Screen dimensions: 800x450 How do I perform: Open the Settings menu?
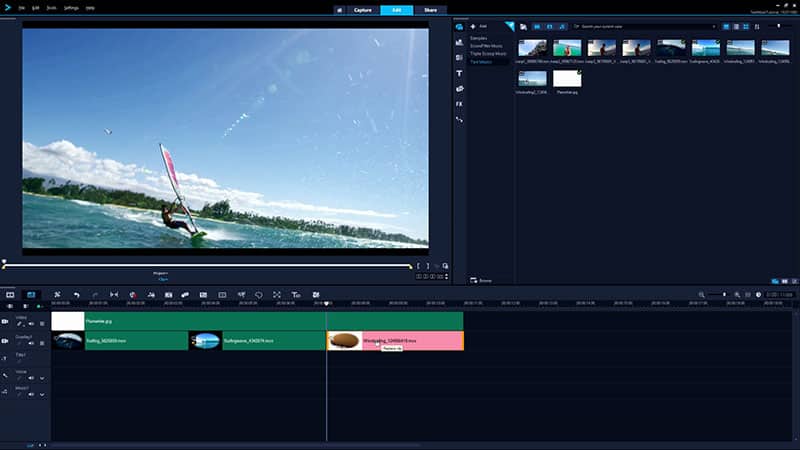tap(71, 8)
